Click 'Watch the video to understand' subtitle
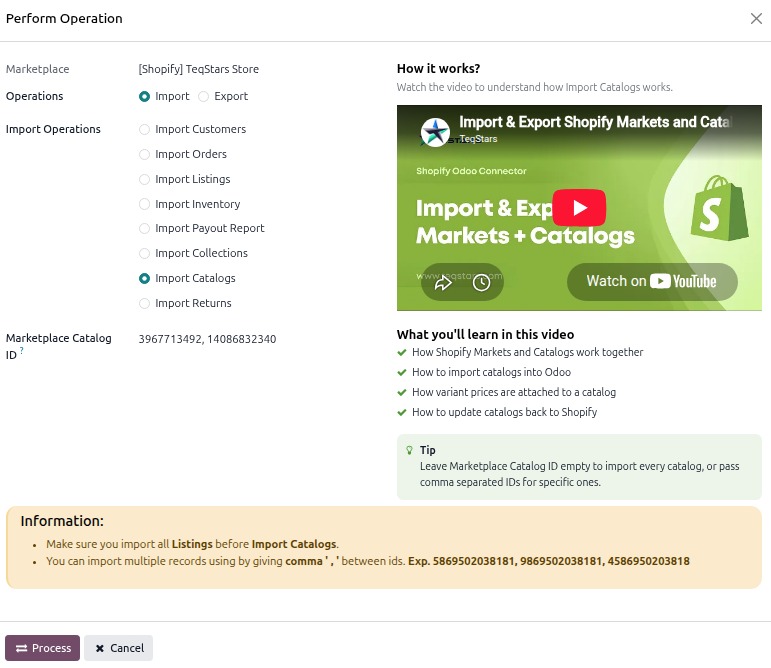Viewport: 771px width, 668px height. click(x=534, y=87)
